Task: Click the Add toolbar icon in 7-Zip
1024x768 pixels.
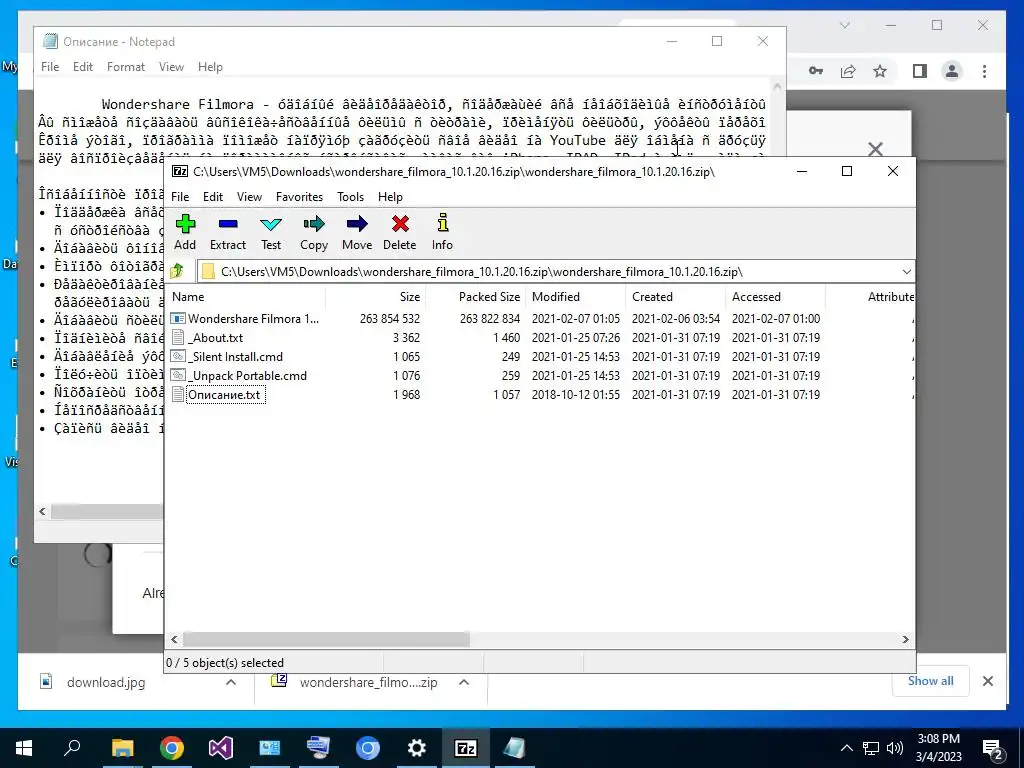Action: tap(185, 232)
